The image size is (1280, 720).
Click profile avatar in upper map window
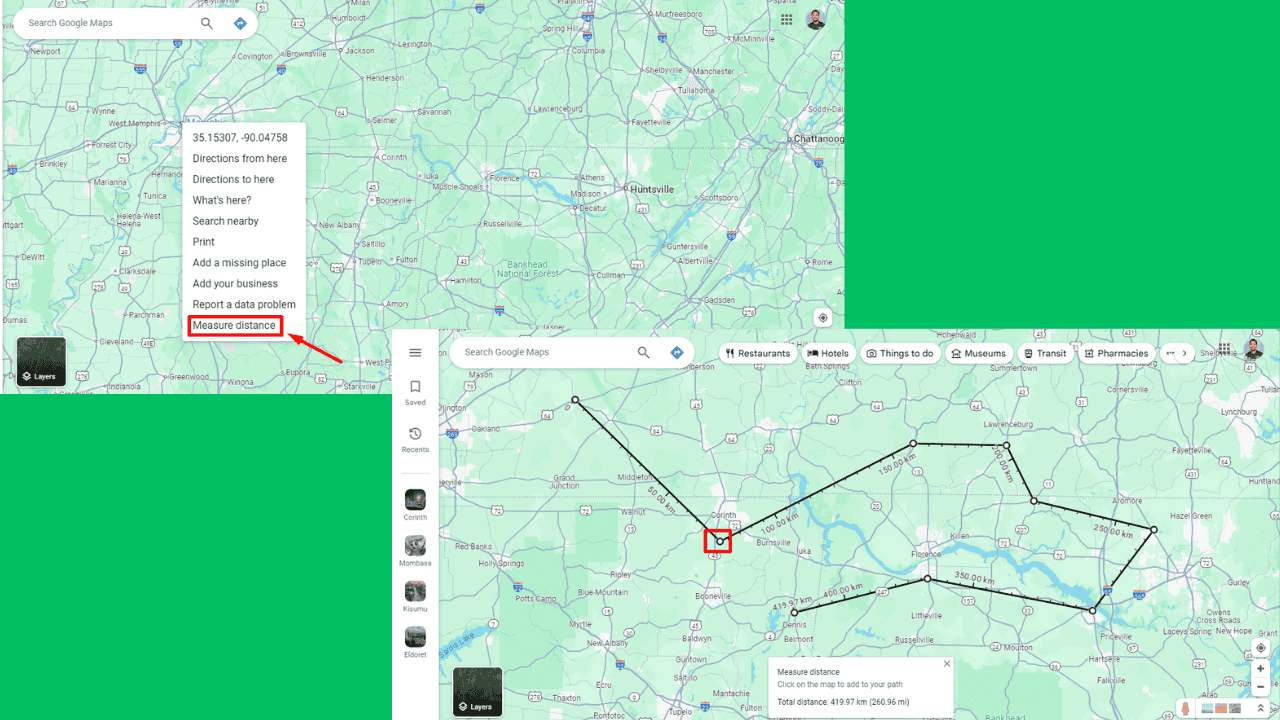(x=816, y=19)
